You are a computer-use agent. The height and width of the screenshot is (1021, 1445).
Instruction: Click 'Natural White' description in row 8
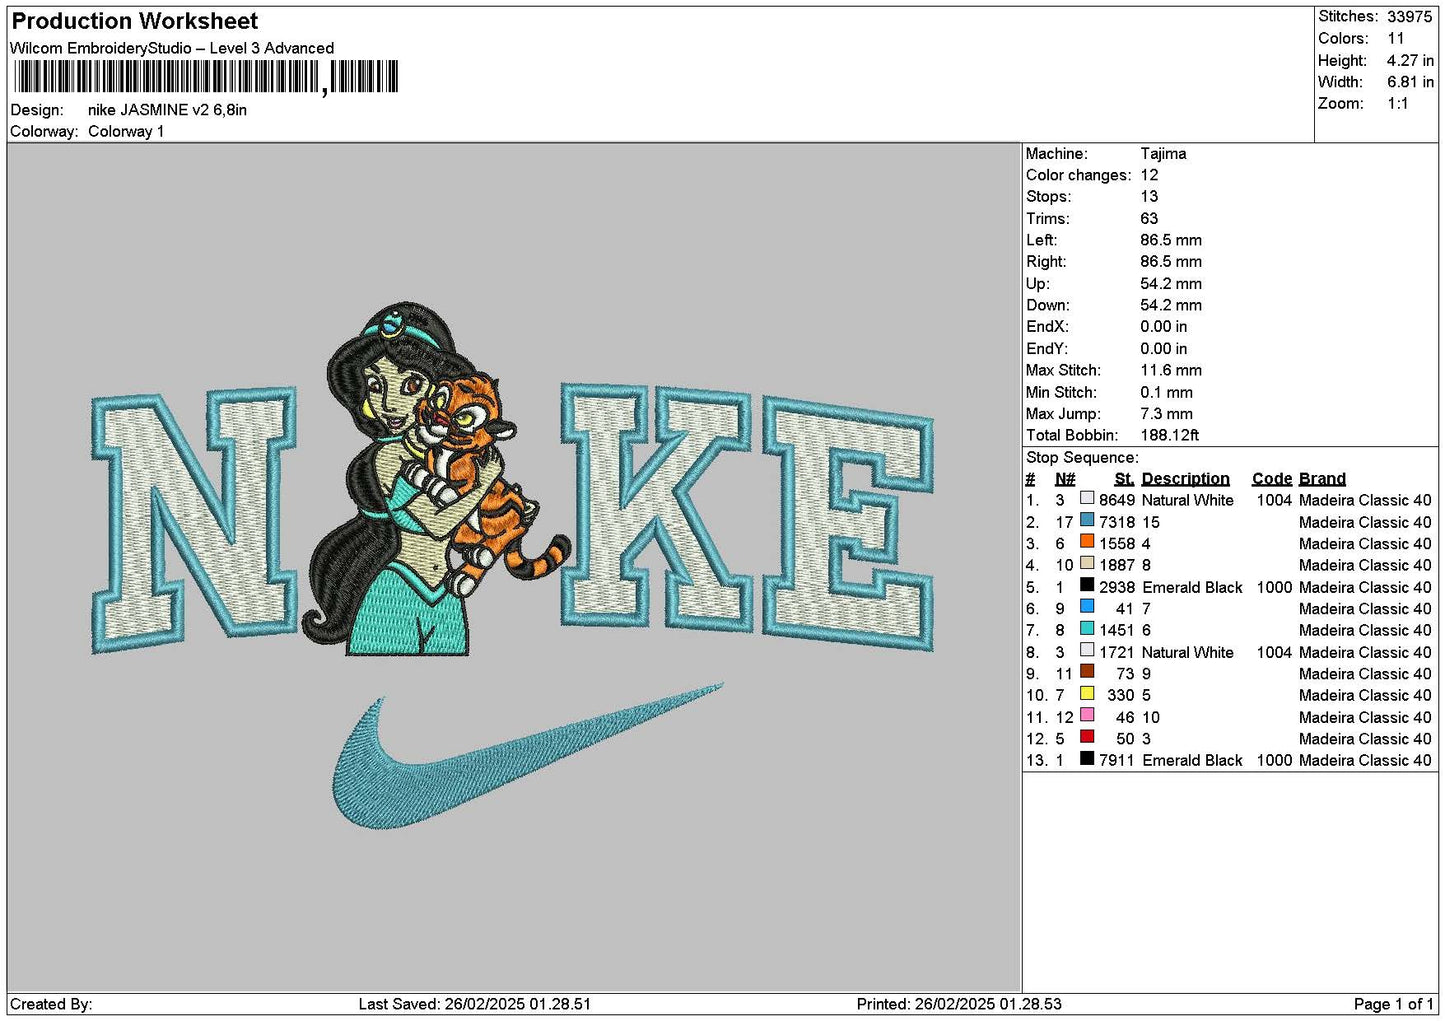(x=1188, y=652)
